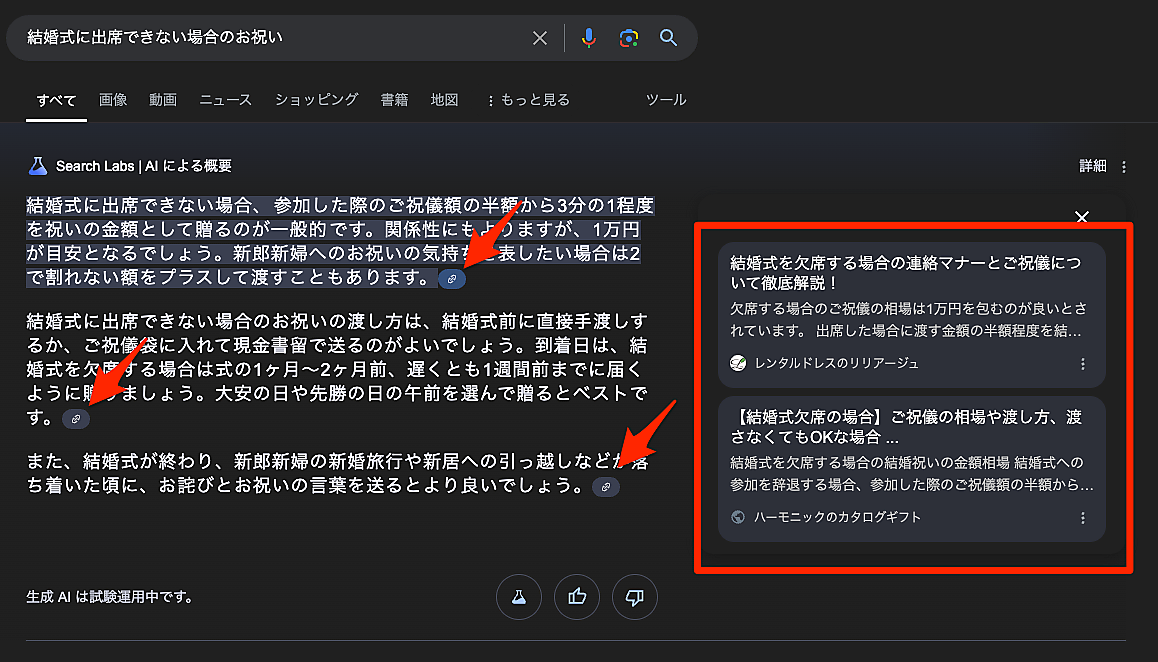1158x662 pixels.
Task: Click the ハーモニックのカタログギフト globe icon
Action: point(738,517)
